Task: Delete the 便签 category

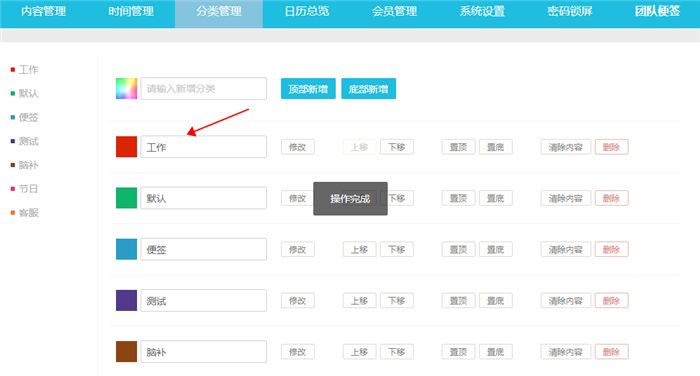Action: coord(612,249)
